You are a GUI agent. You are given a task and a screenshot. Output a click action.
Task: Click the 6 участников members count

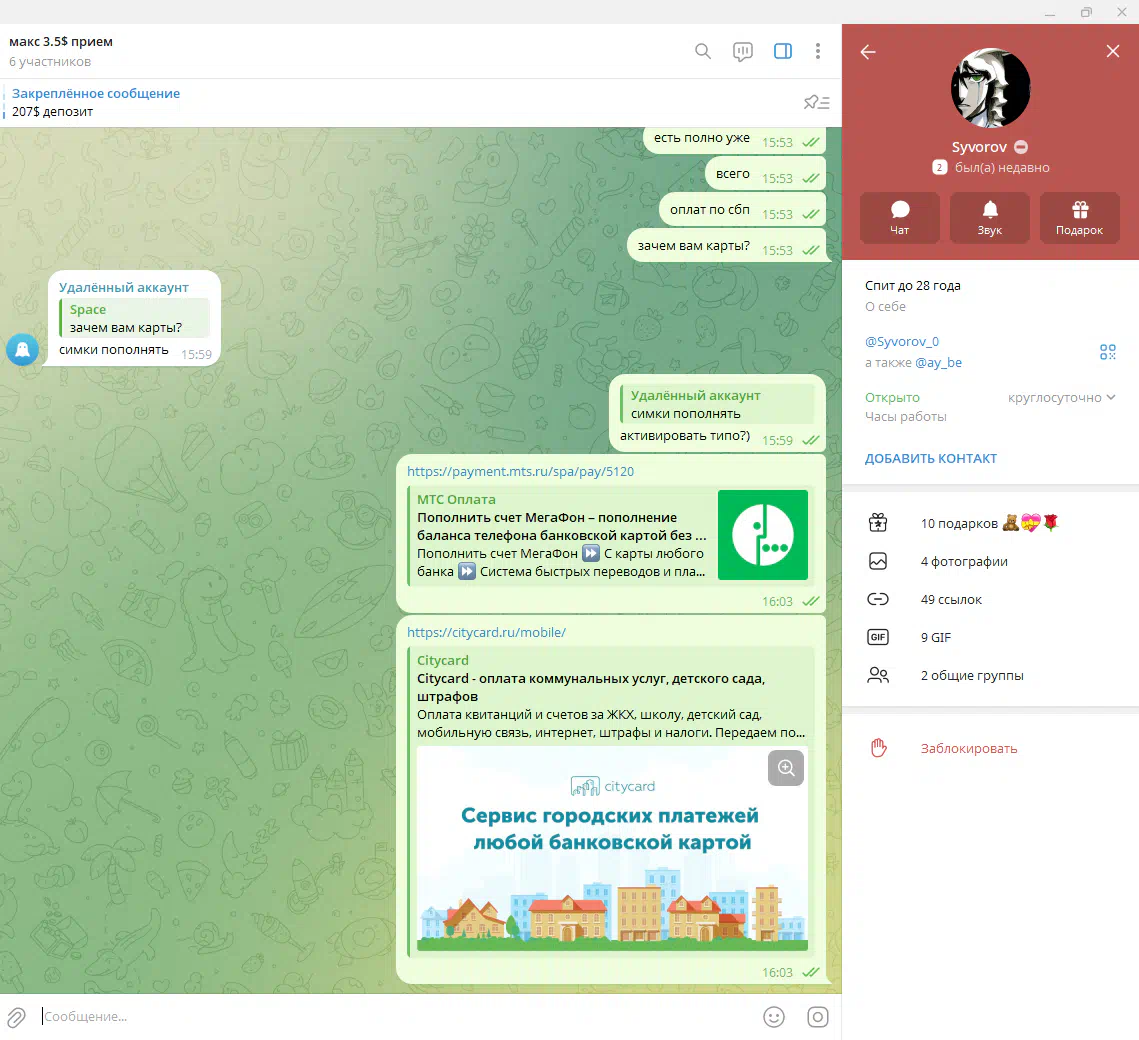point(50,62)
